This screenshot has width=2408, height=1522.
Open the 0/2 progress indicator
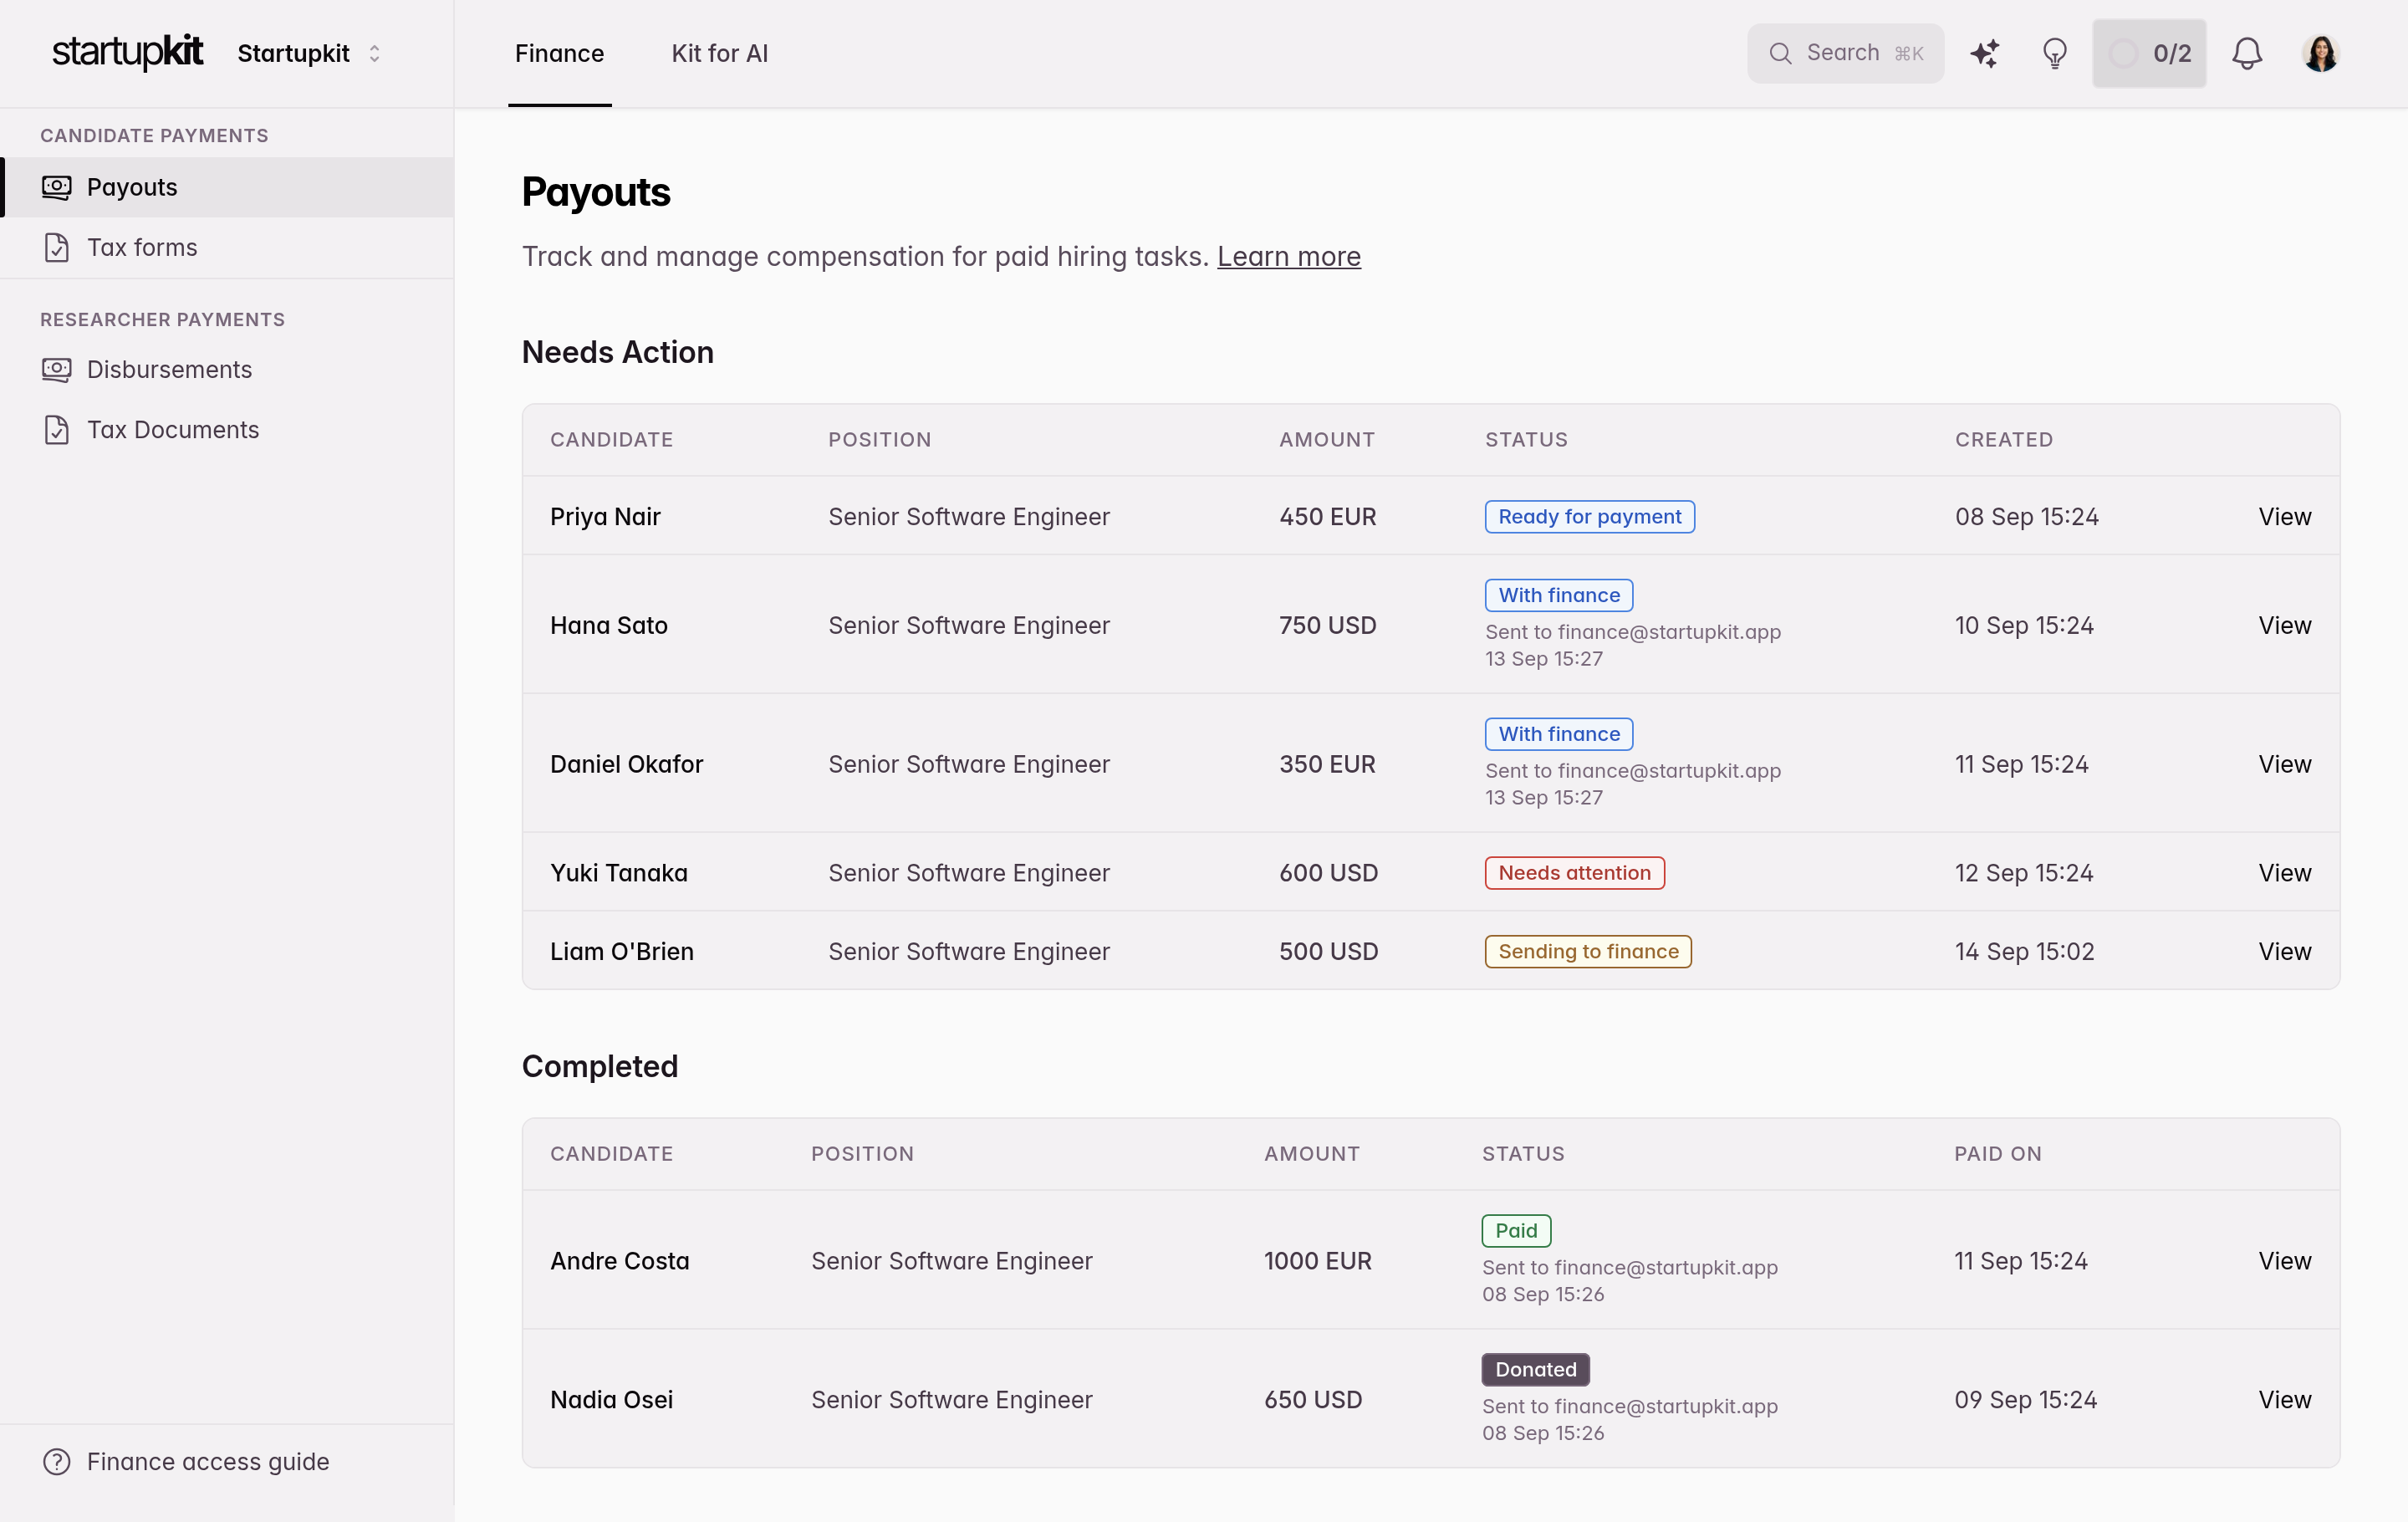coord(2148,53)
